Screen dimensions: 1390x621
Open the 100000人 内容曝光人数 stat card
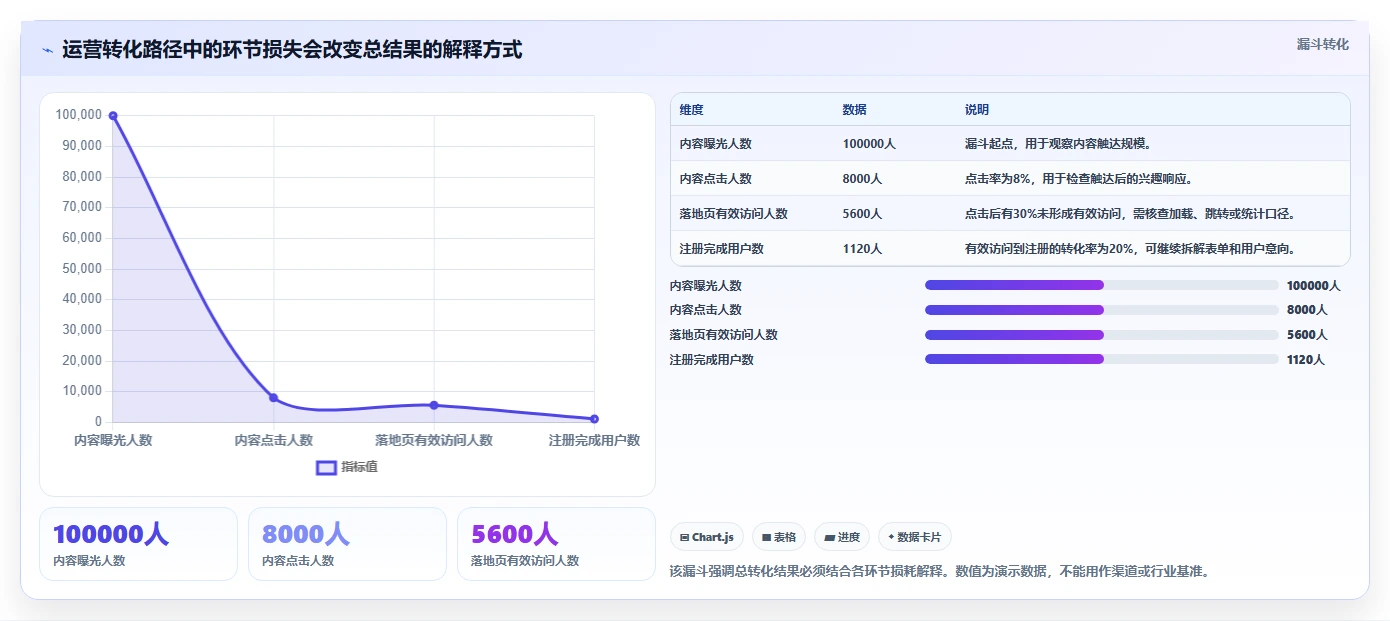(x=138, y=544)
